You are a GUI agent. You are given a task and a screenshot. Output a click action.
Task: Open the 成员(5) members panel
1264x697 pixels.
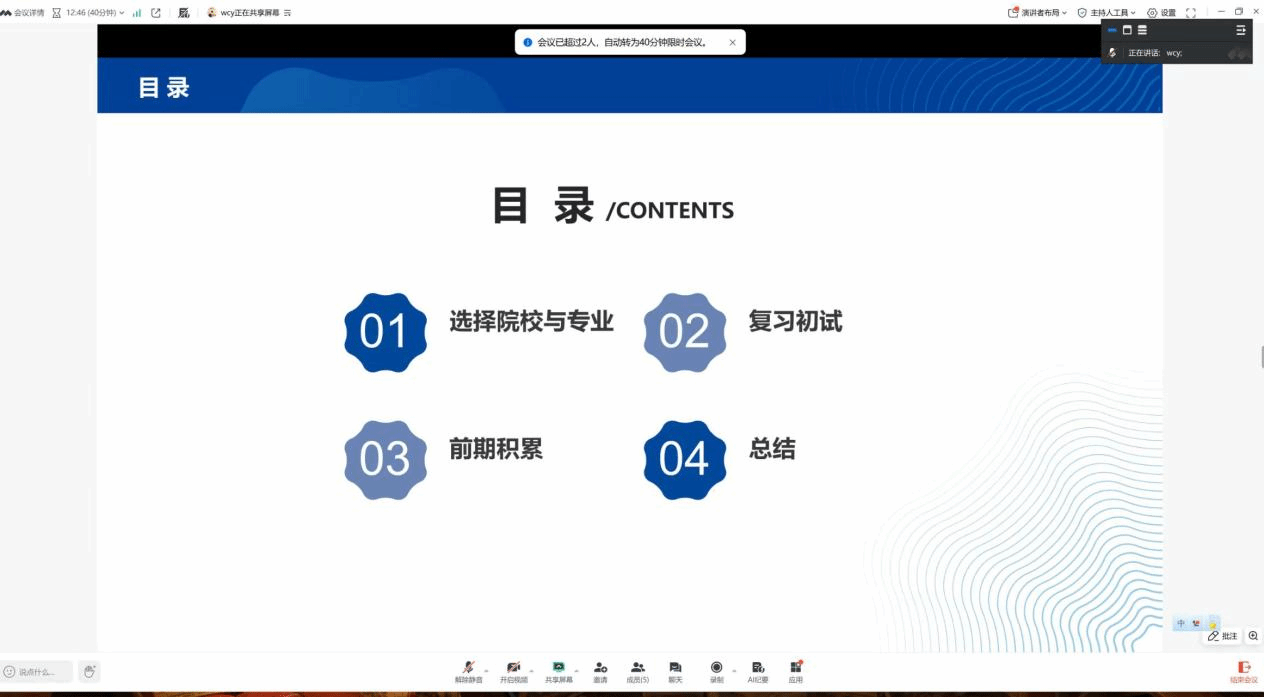[x=638, y=669]
